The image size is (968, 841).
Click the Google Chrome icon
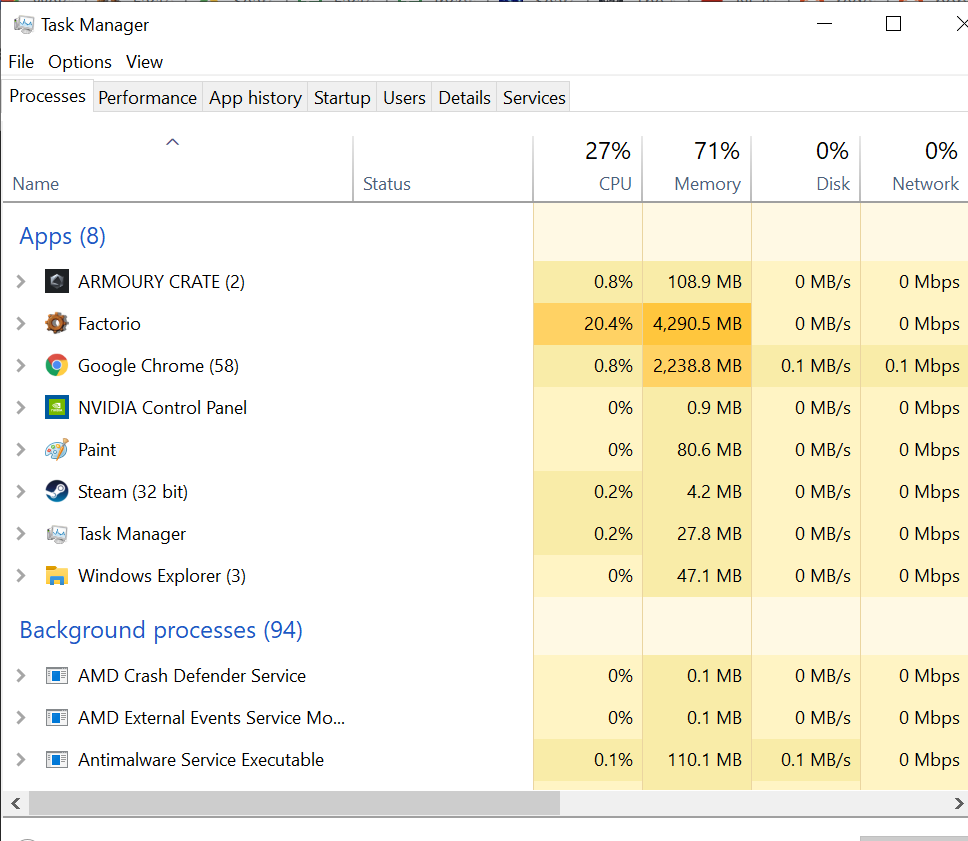click(57, 366)
